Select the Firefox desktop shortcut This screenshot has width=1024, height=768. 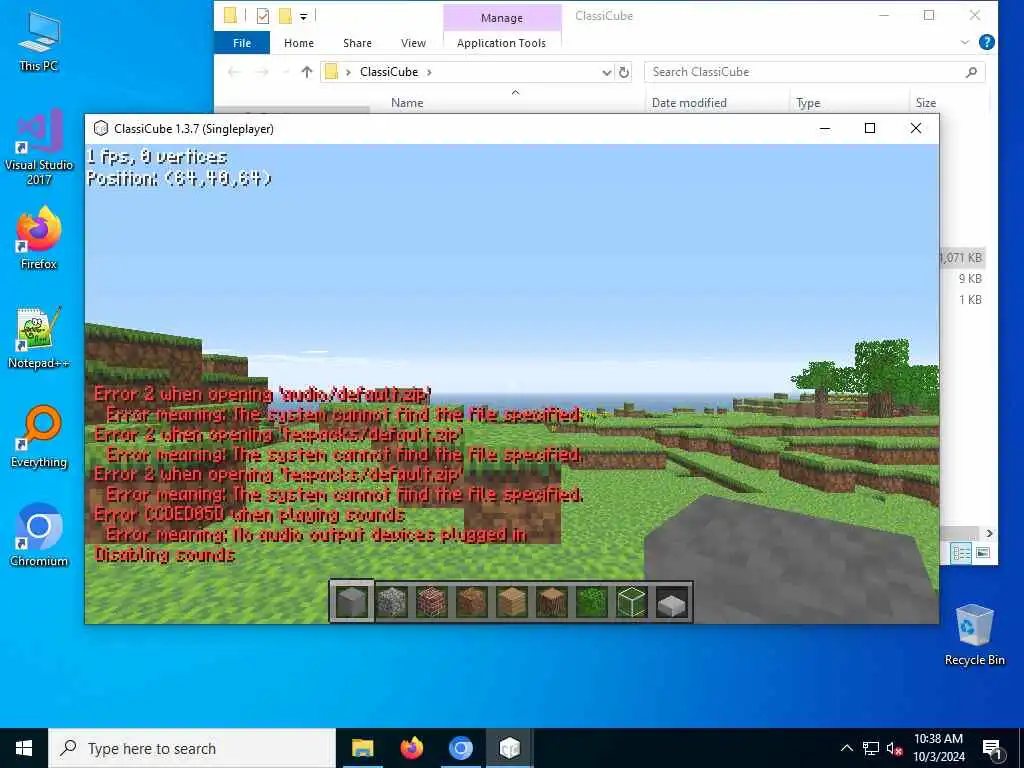tap(39, 238)
